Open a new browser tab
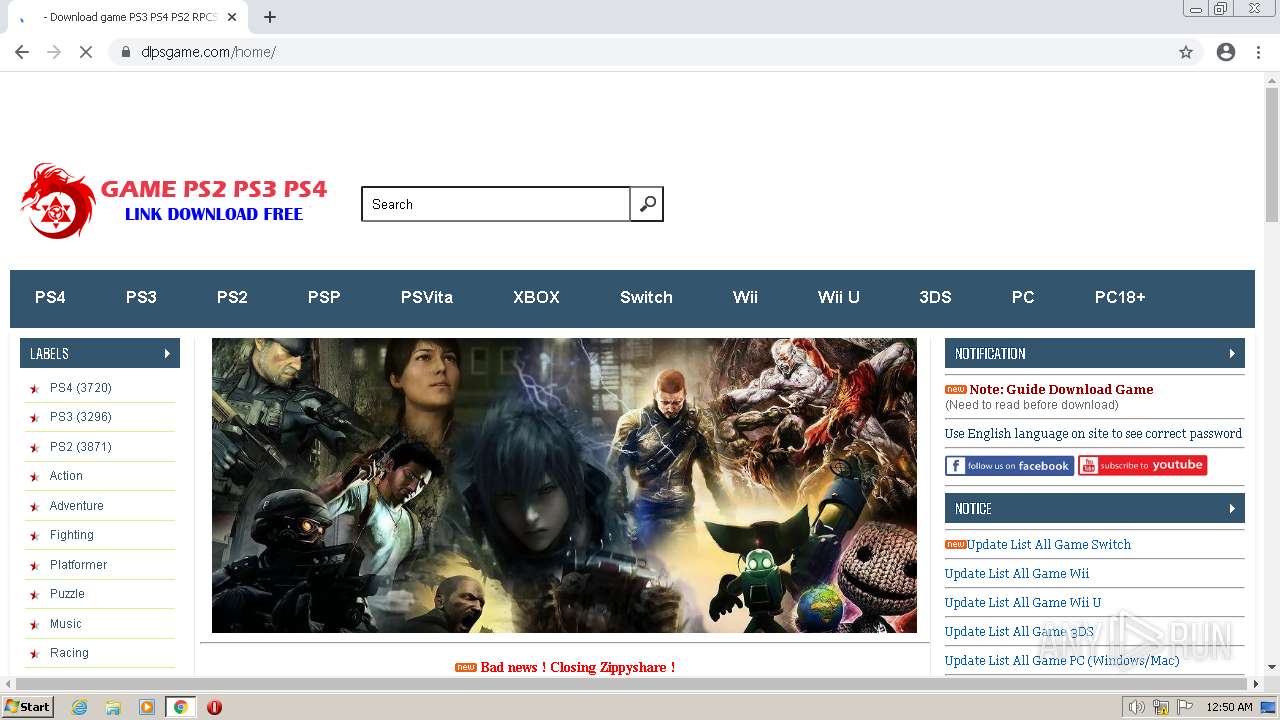1280x720 pixels. tap(270, 17)
